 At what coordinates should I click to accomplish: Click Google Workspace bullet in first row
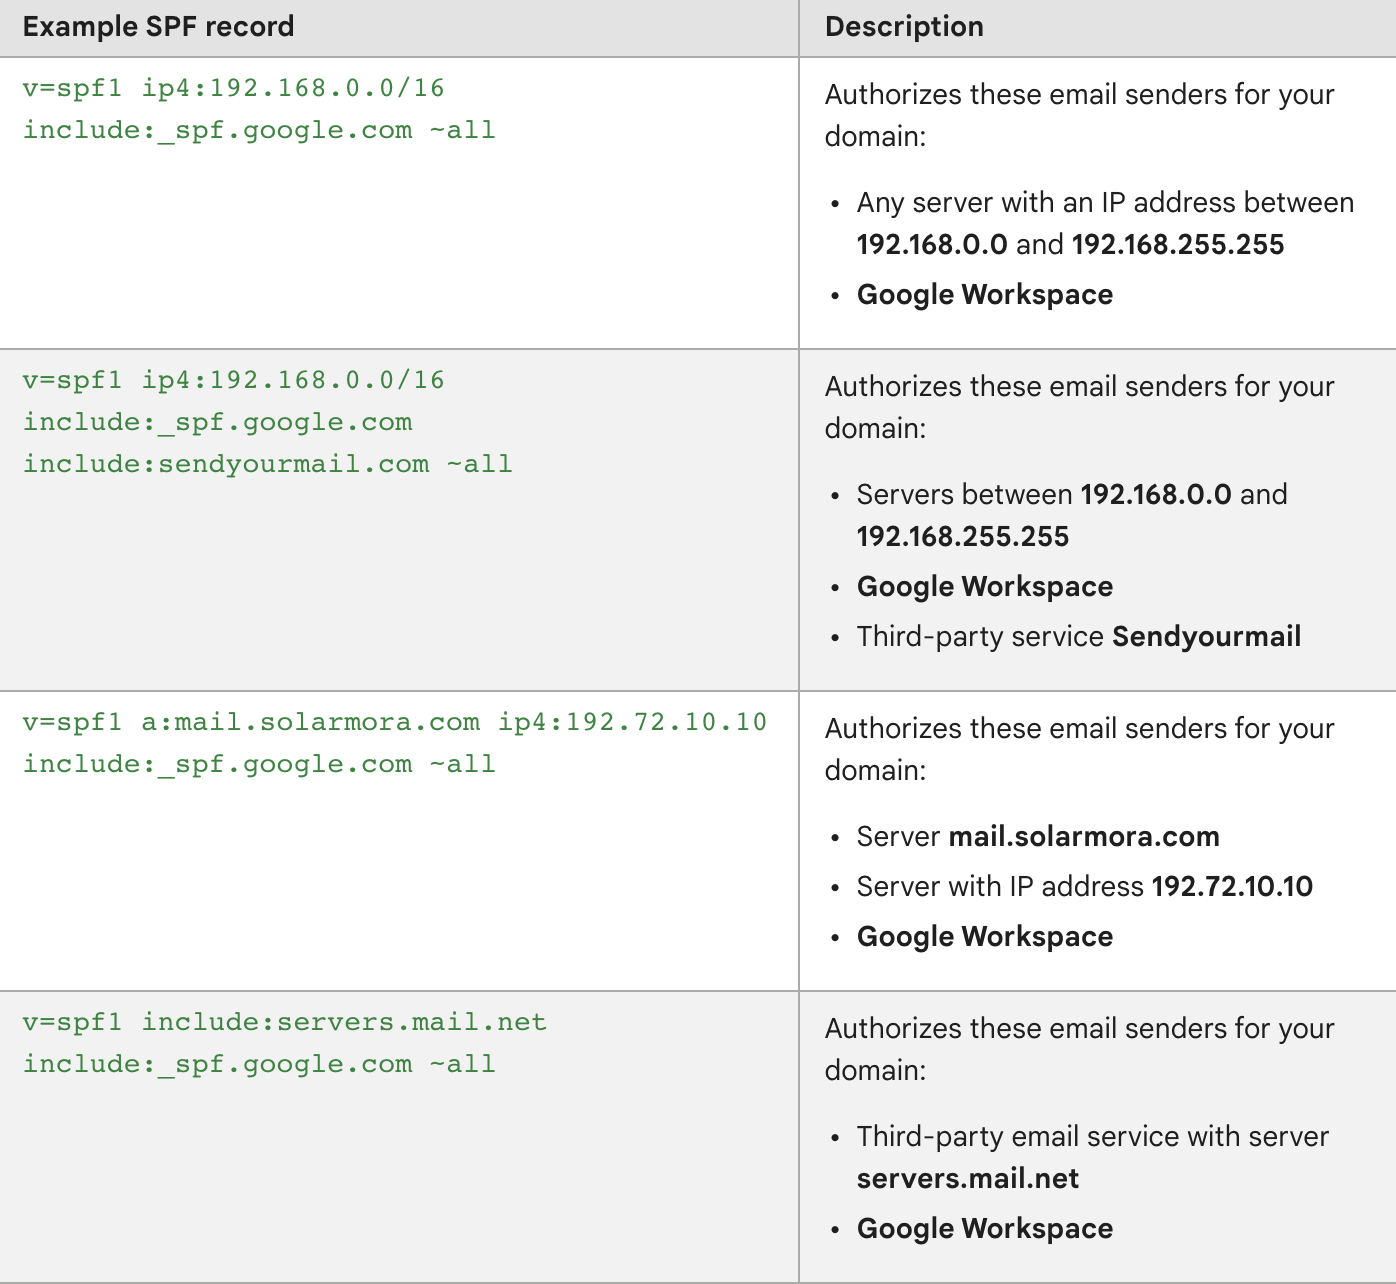(985, 295)
